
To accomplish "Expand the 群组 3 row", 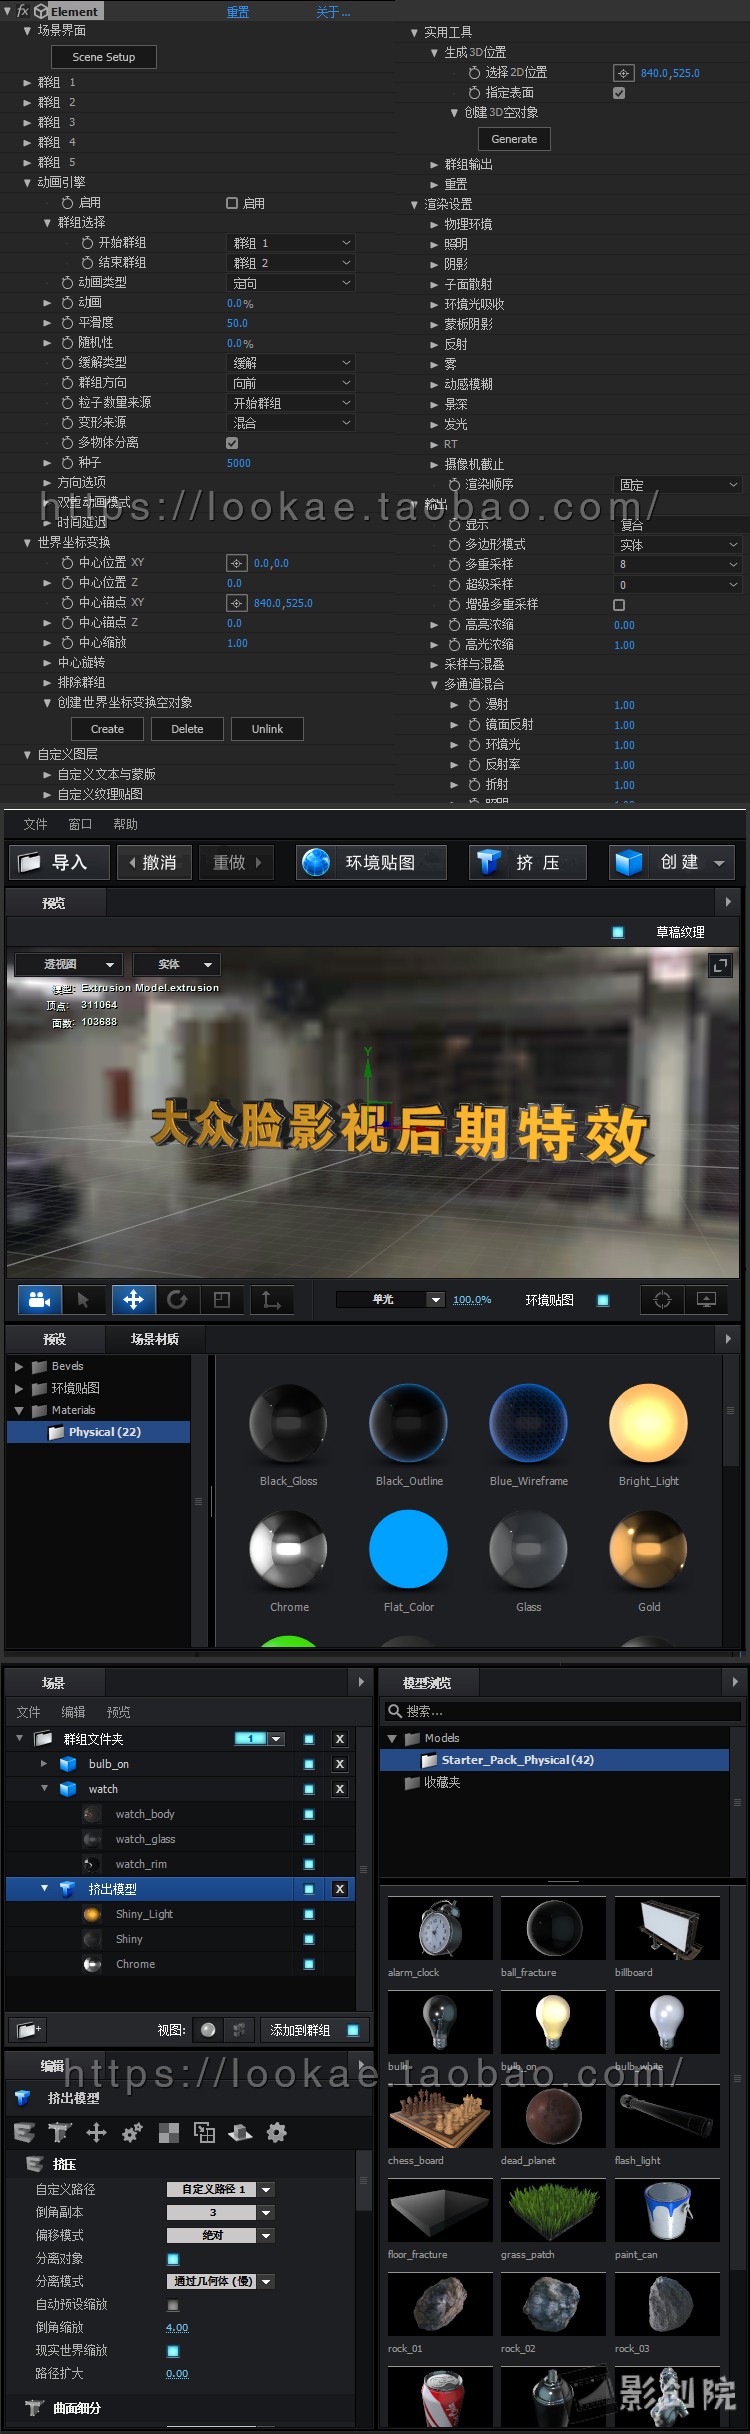I will [x=27, y=122].
